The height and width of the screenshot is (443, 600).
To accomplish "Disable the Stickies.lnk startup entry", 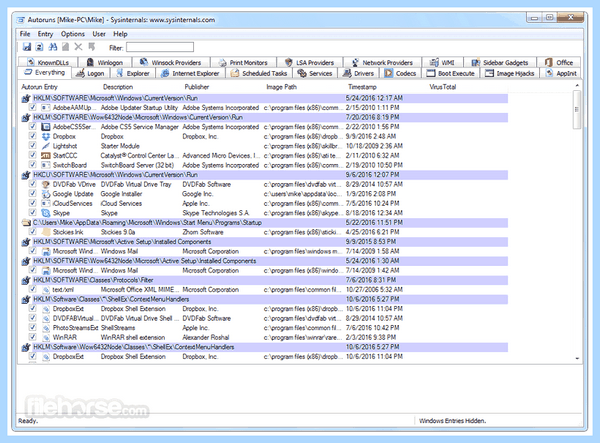I will point(33,231).
